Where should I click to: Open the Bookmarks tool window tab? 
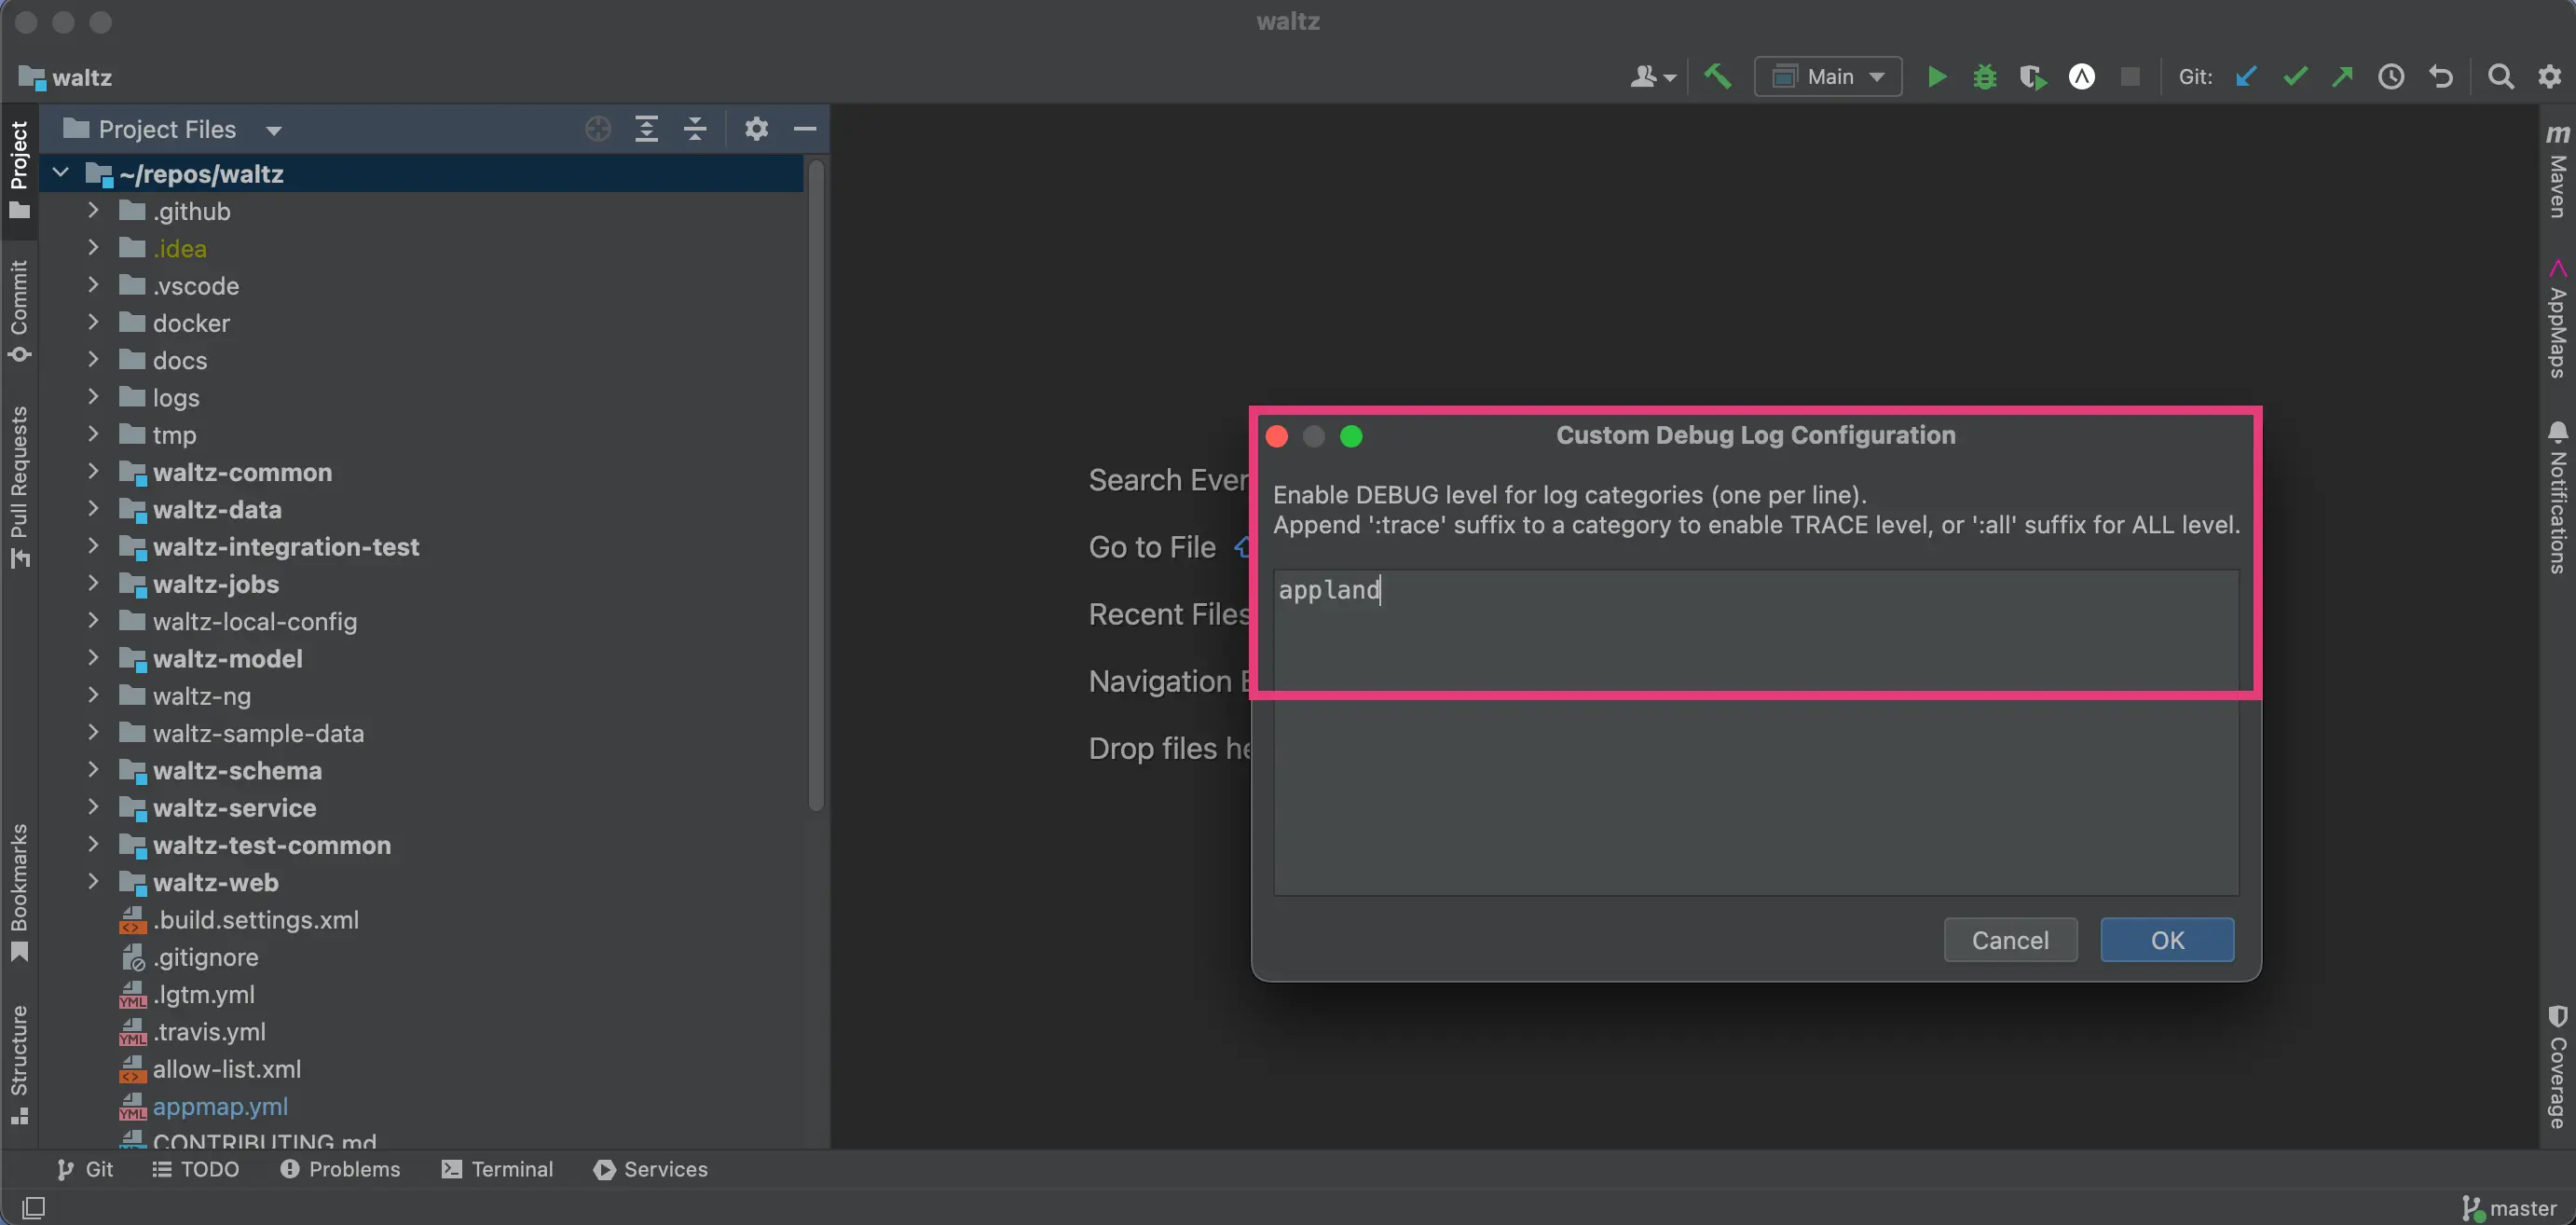(x=19, y=893)
